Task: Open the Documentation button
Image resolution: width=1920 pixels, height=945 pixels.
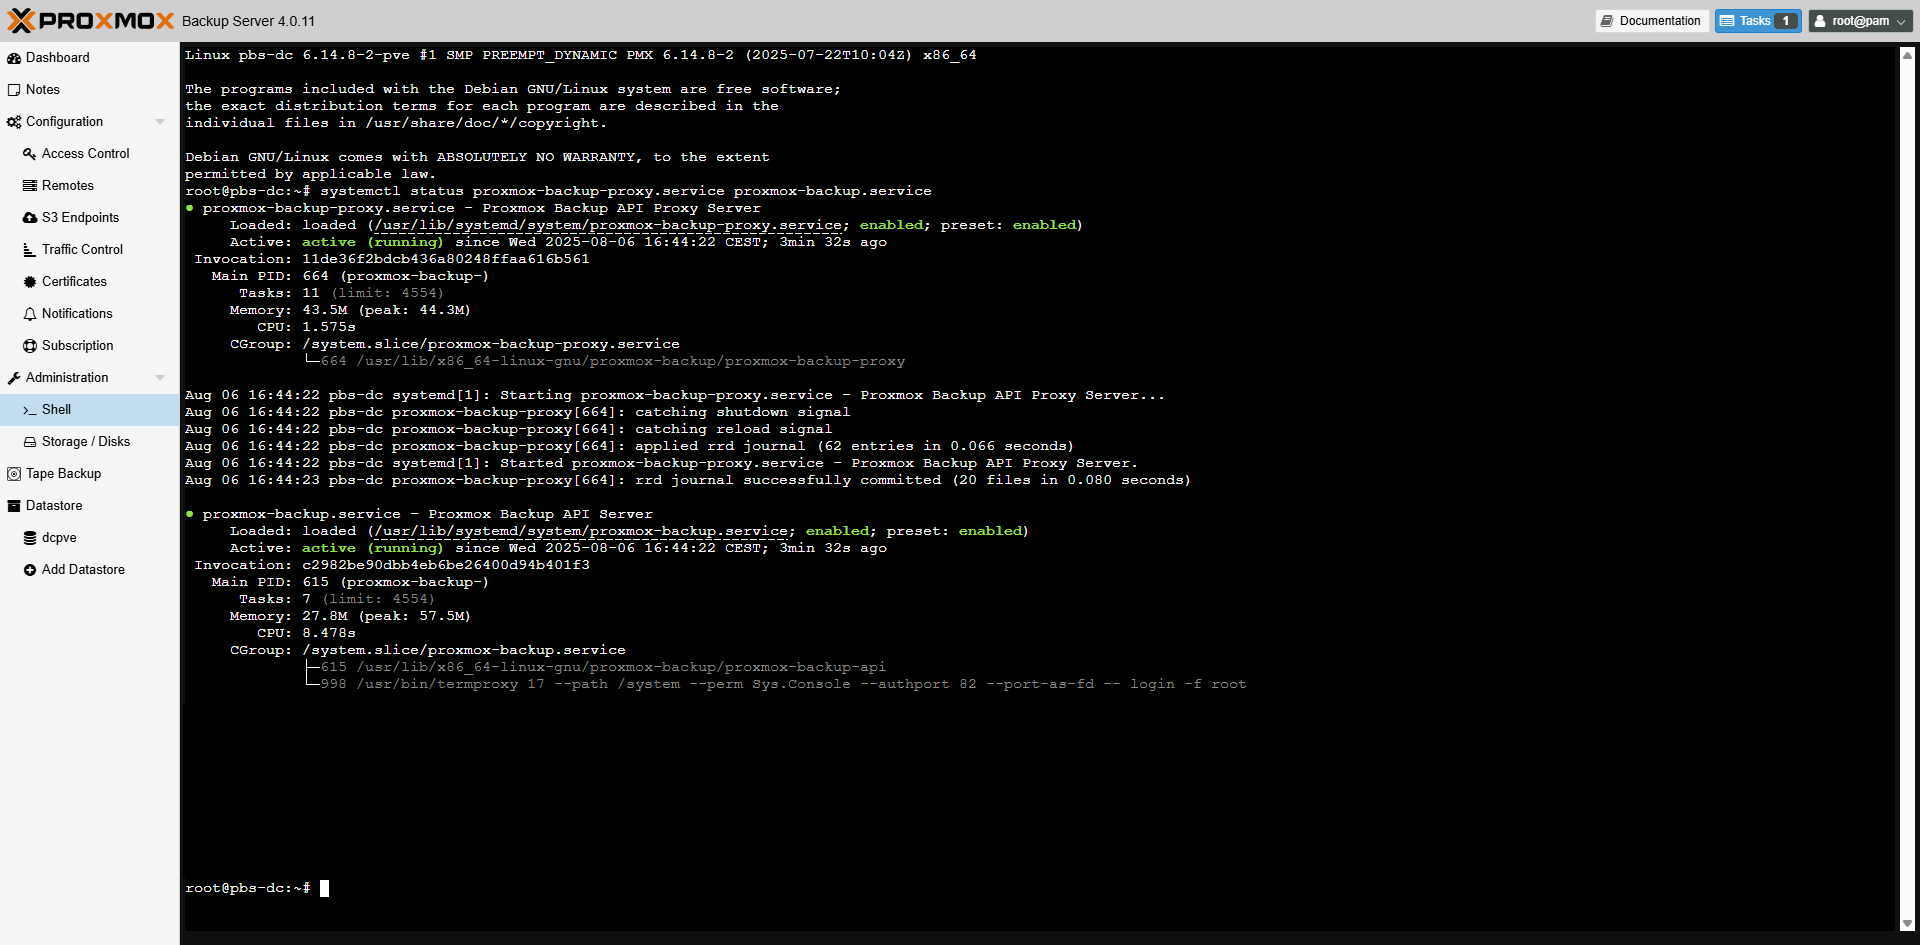Action: pyautogui.click(x=1650, y=21)
